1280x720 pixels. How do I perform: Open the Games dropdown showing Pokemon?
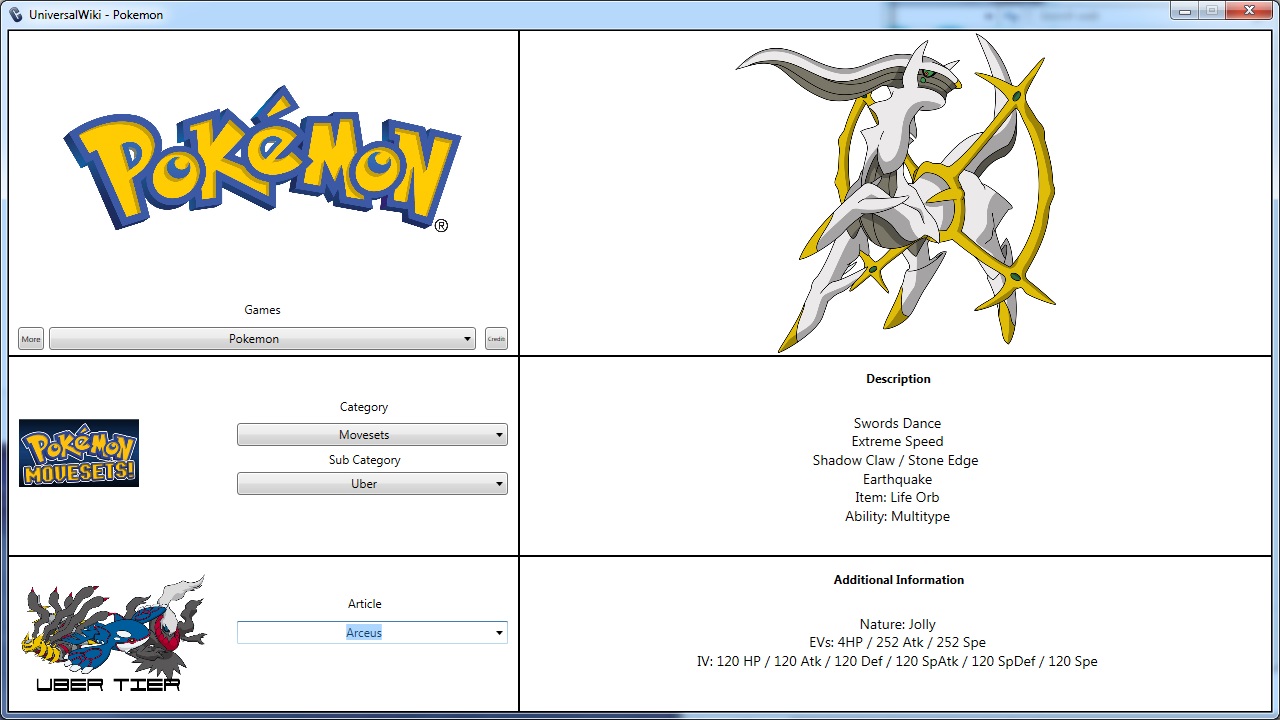pyautogui.click(x=262, y=339)
